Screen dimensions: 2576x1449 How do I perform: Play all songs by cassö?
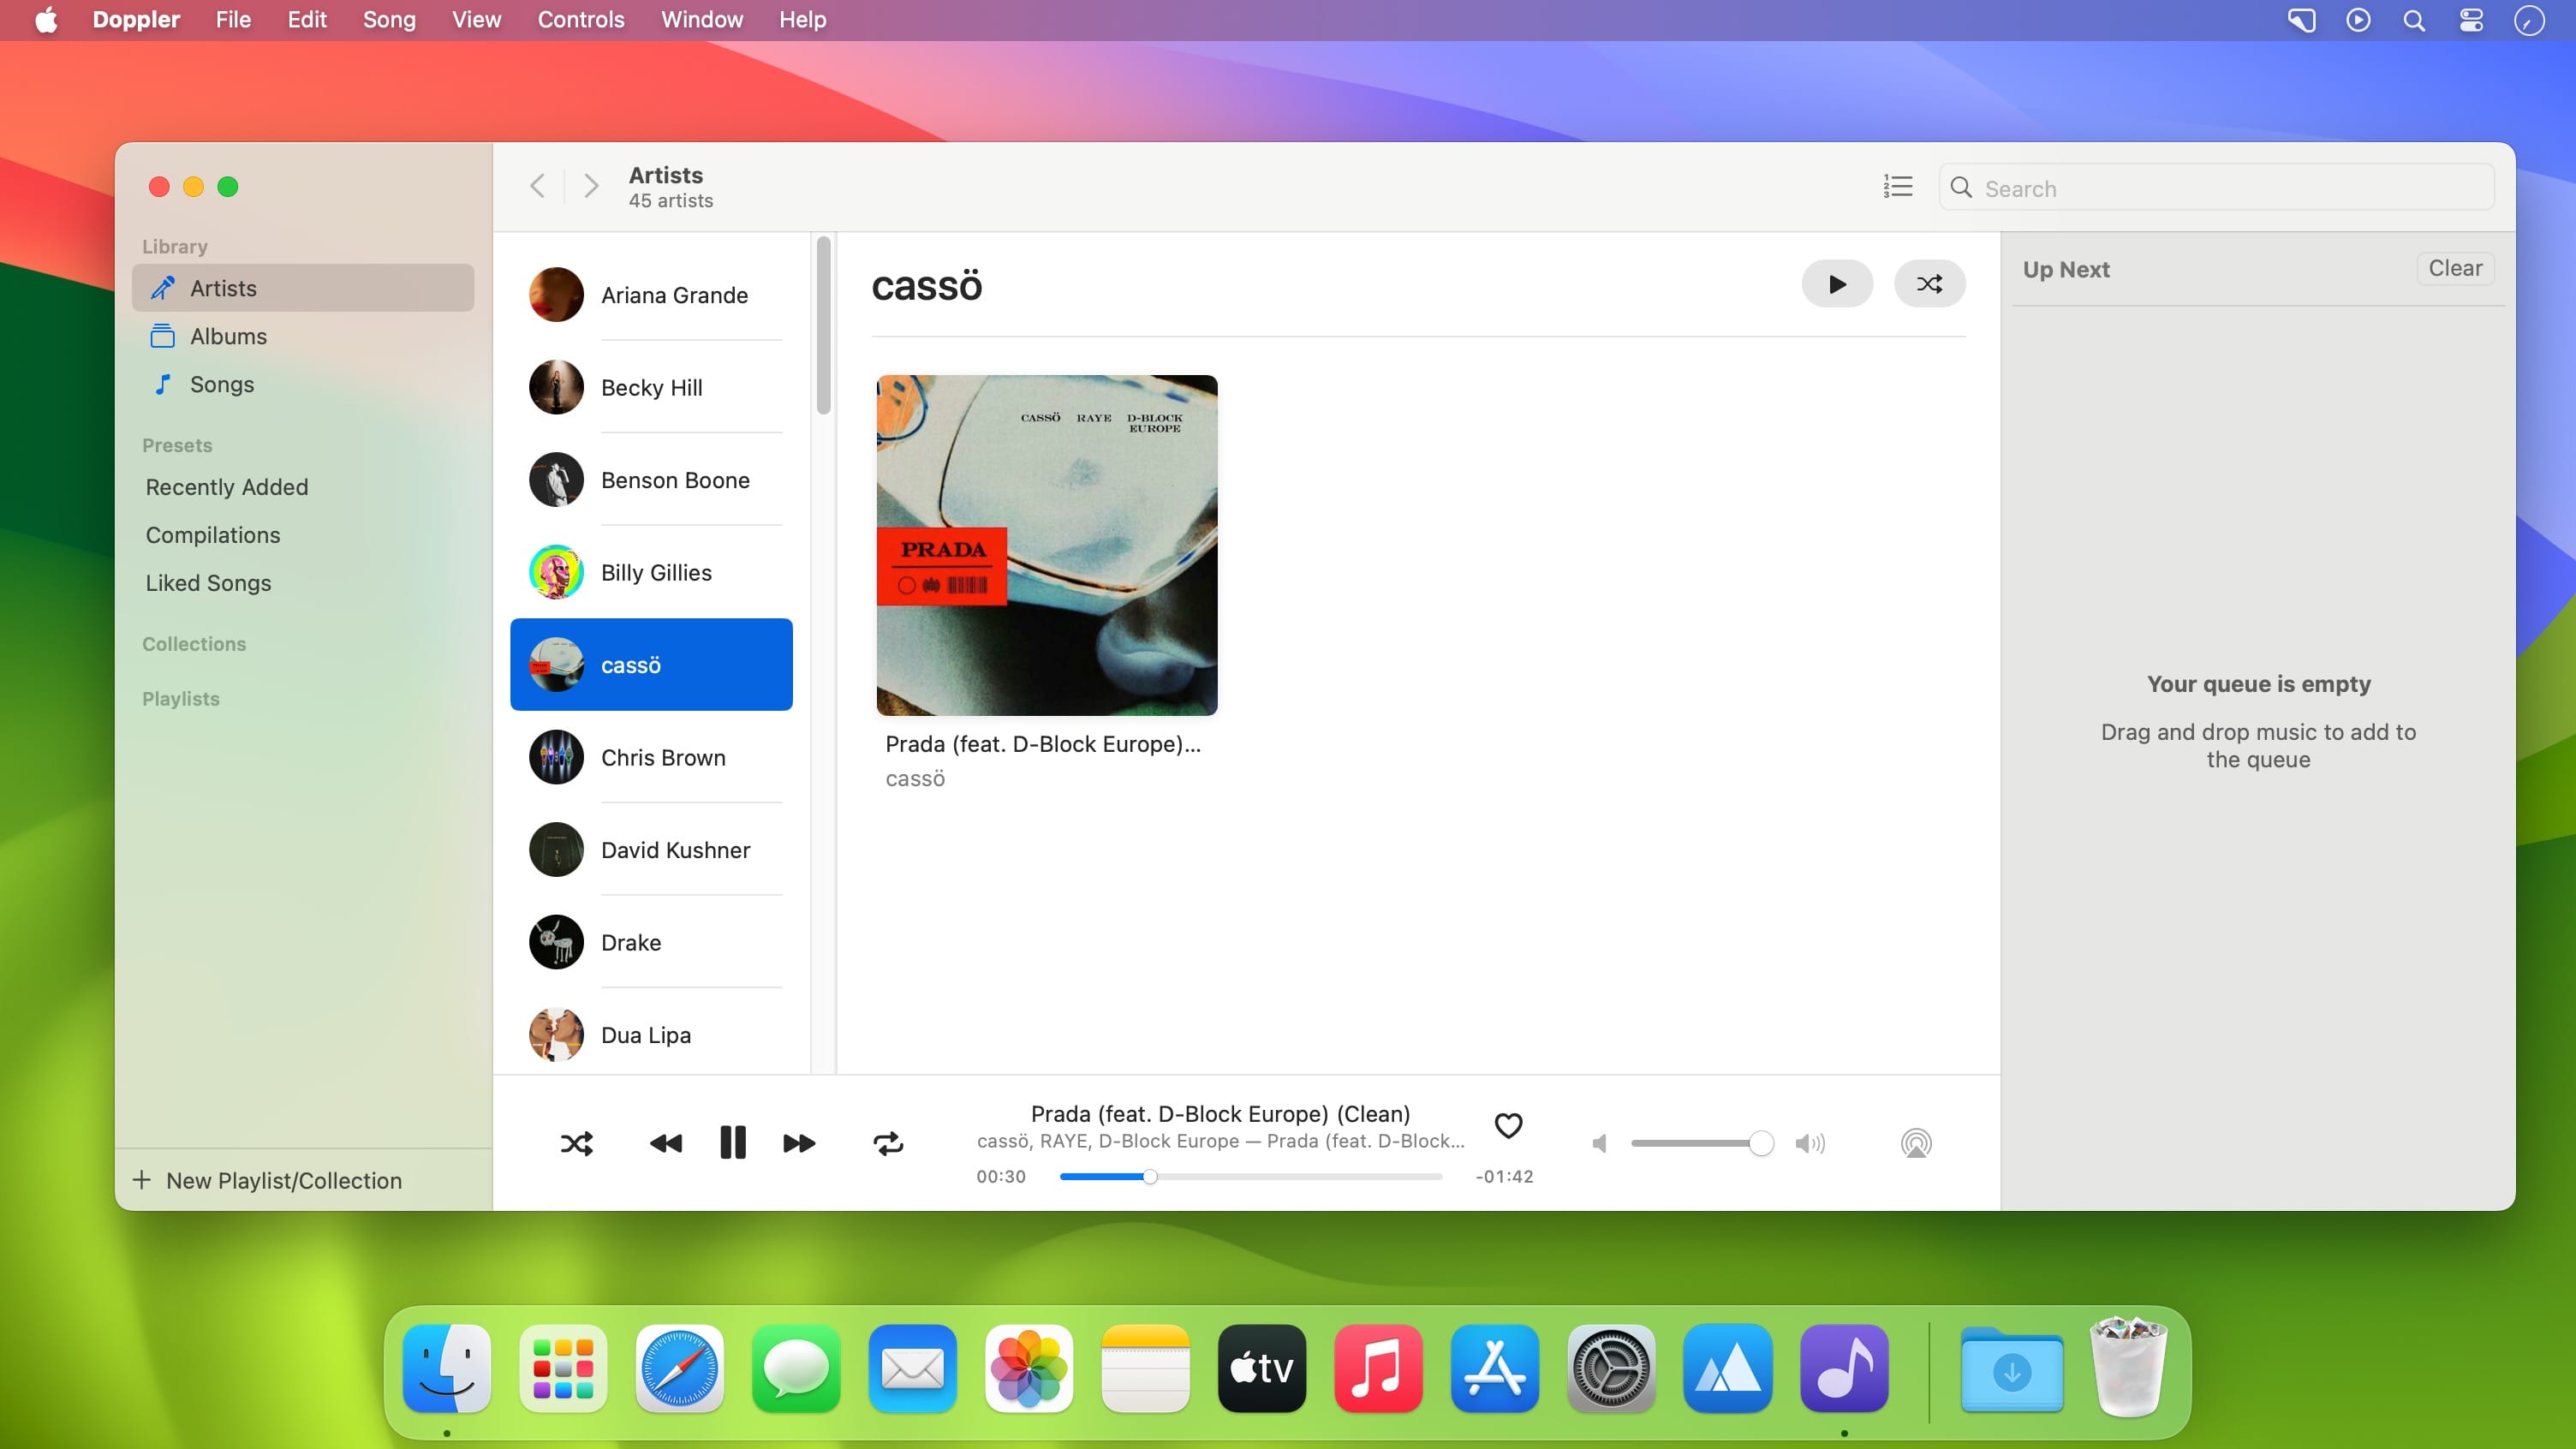pos(1837,284)
